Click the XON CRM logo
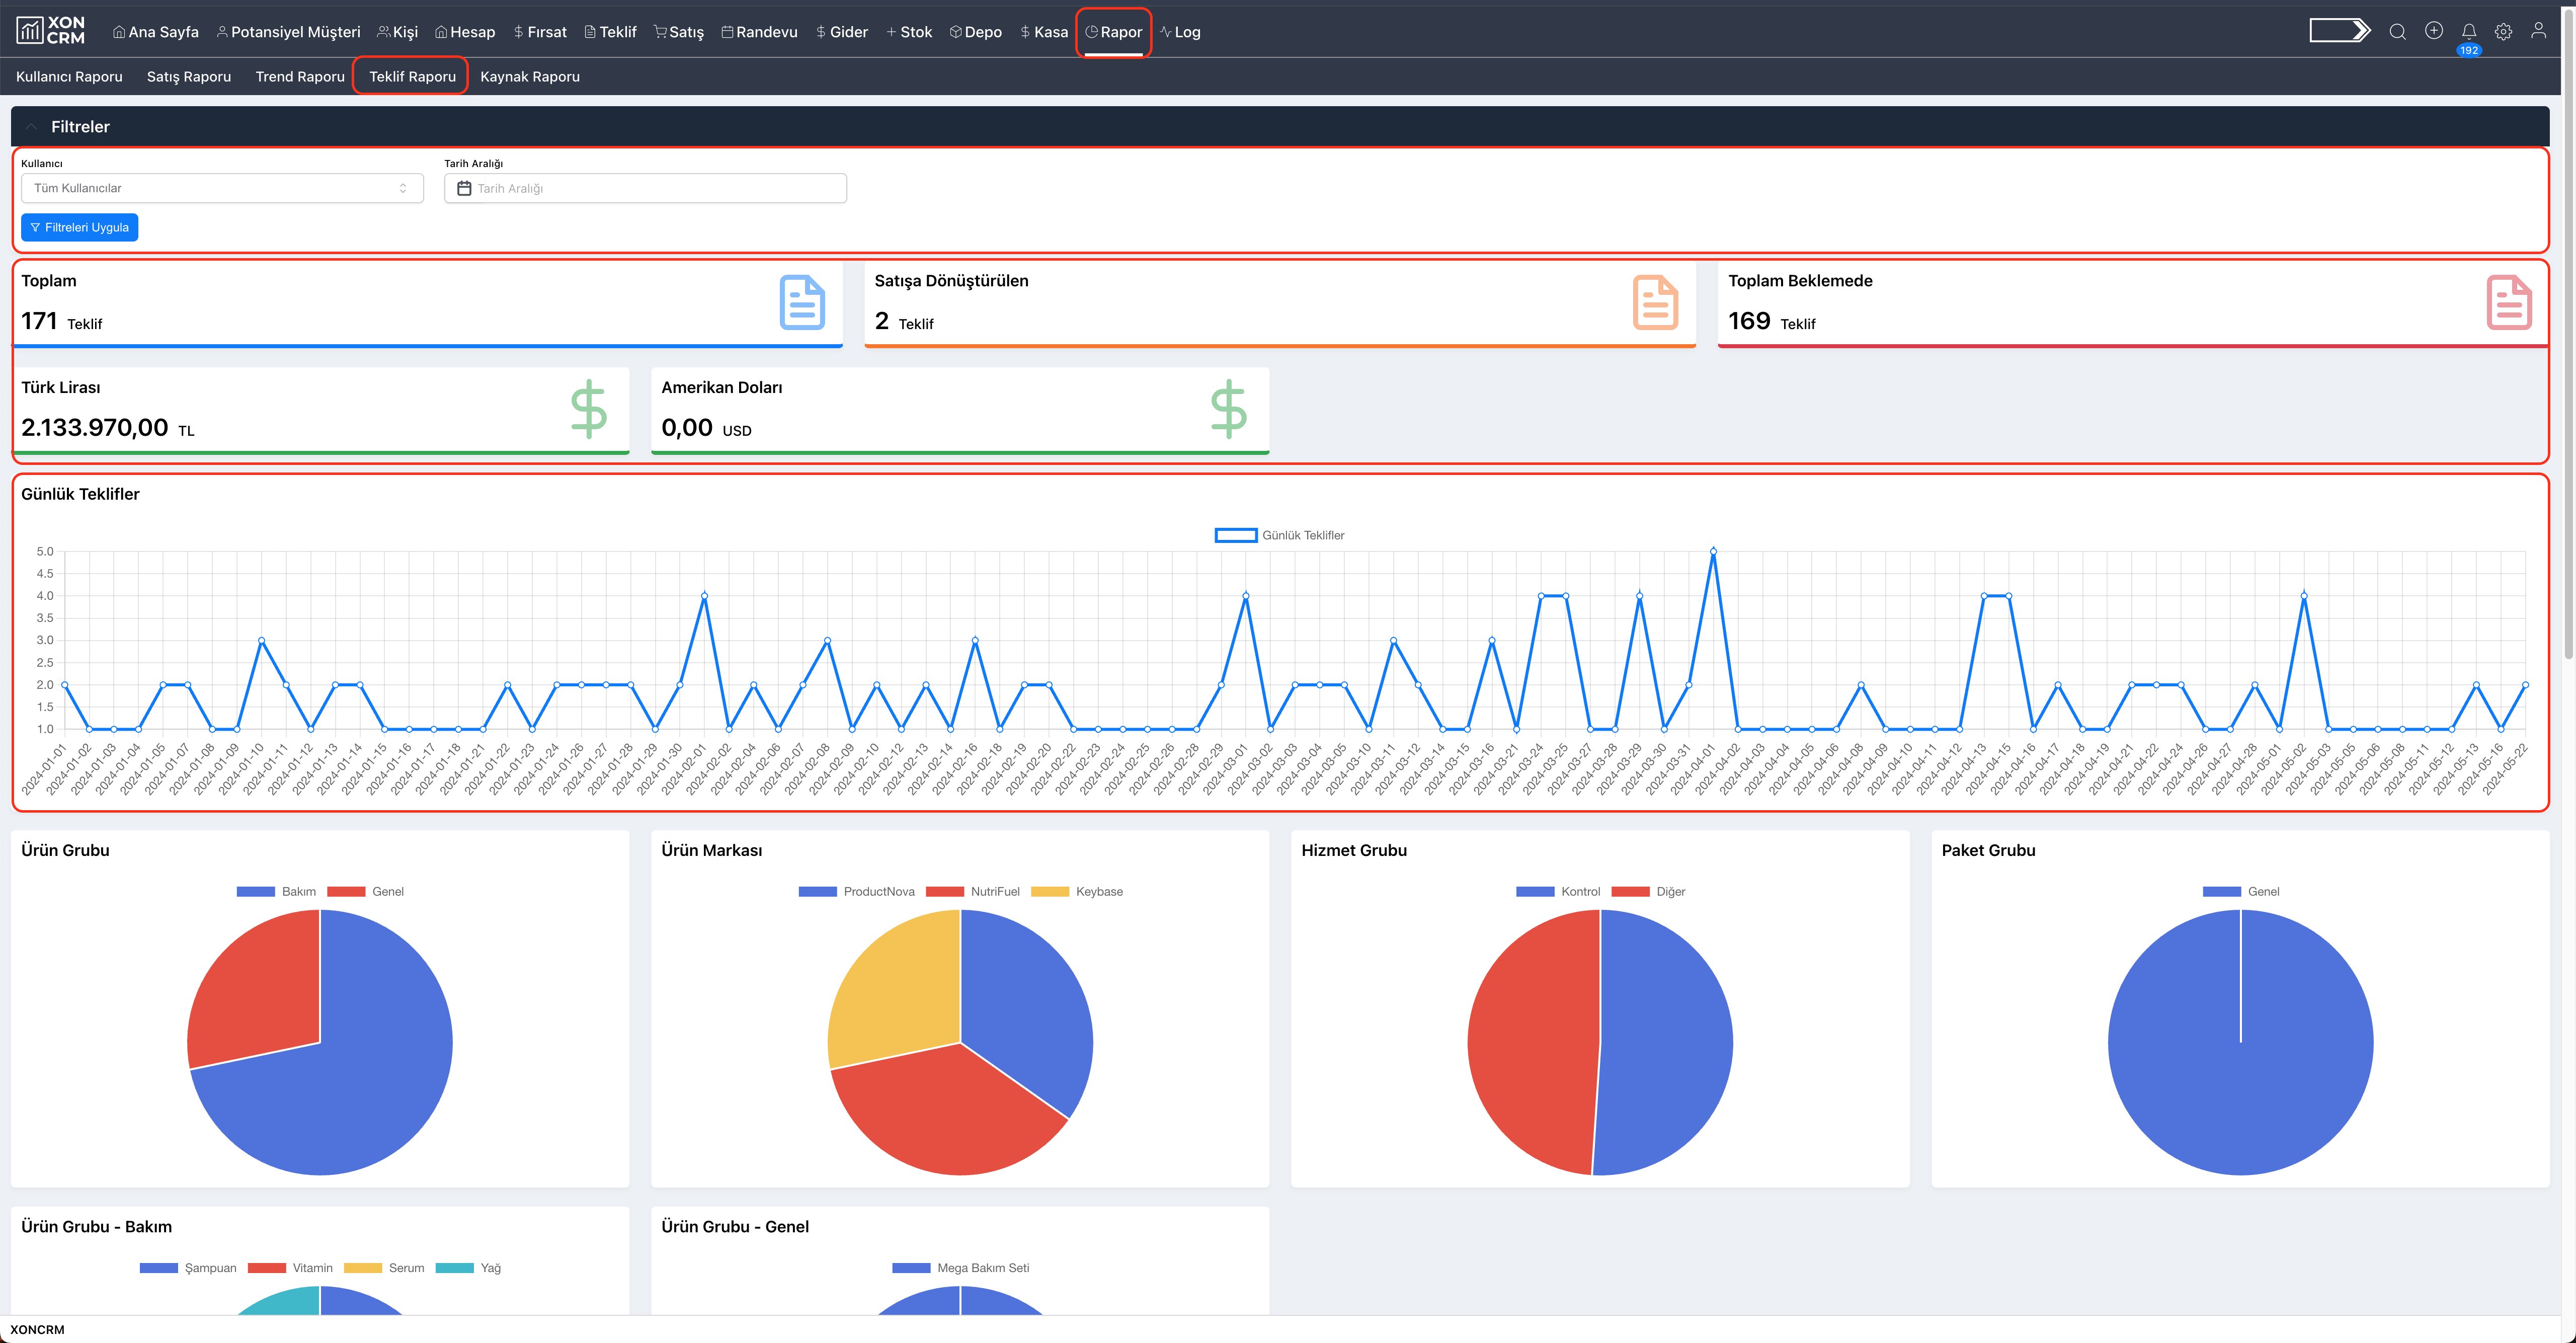2576x1343 pixels. tap(51, 31)
